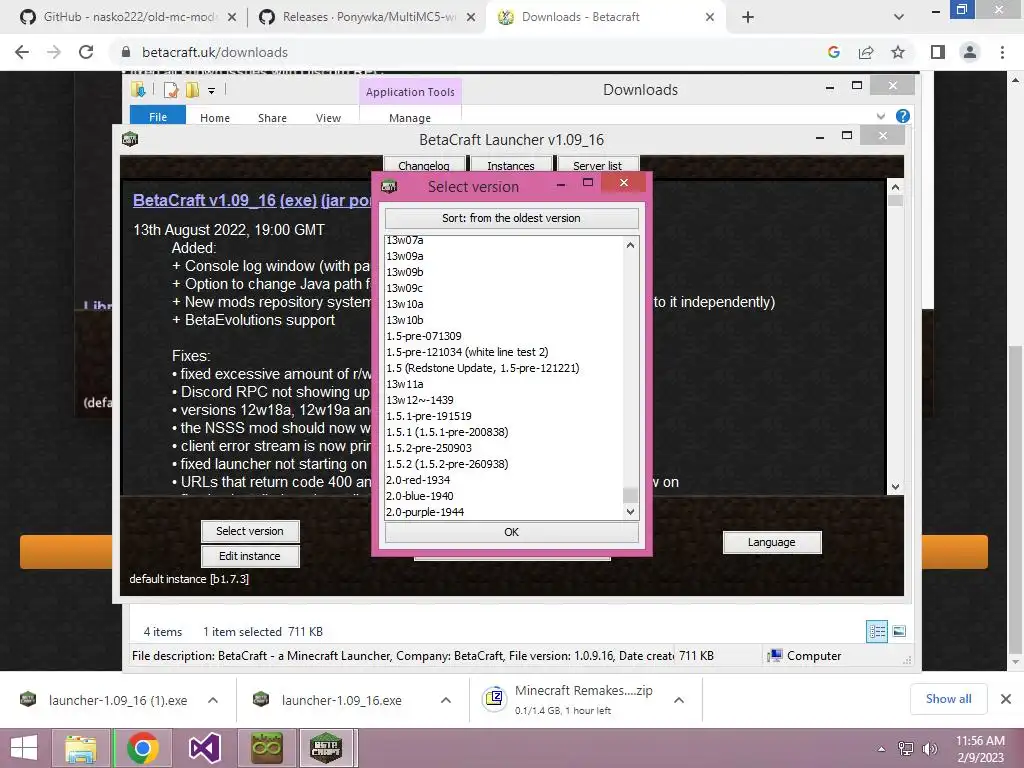Open launcher-1.09_16 (1).exe download options
Screen dimensions: 1024x768
coord(213,700)
